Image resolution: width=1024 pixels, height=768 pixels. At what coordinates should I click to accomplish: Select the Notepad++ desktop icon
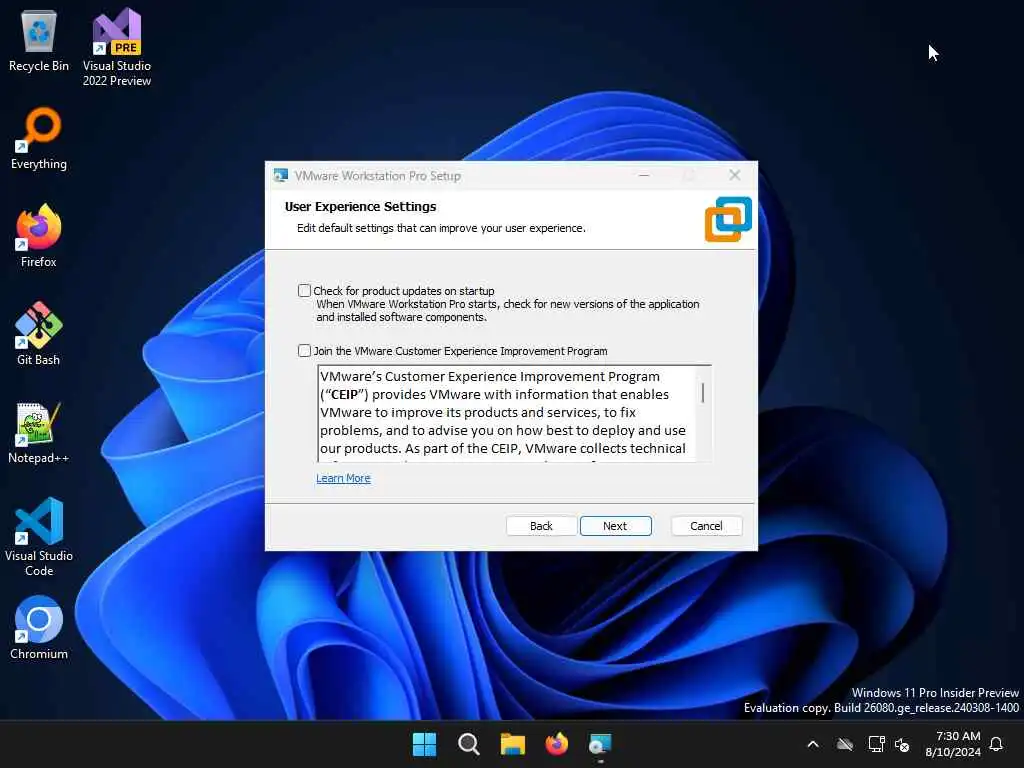click(39, 432)
